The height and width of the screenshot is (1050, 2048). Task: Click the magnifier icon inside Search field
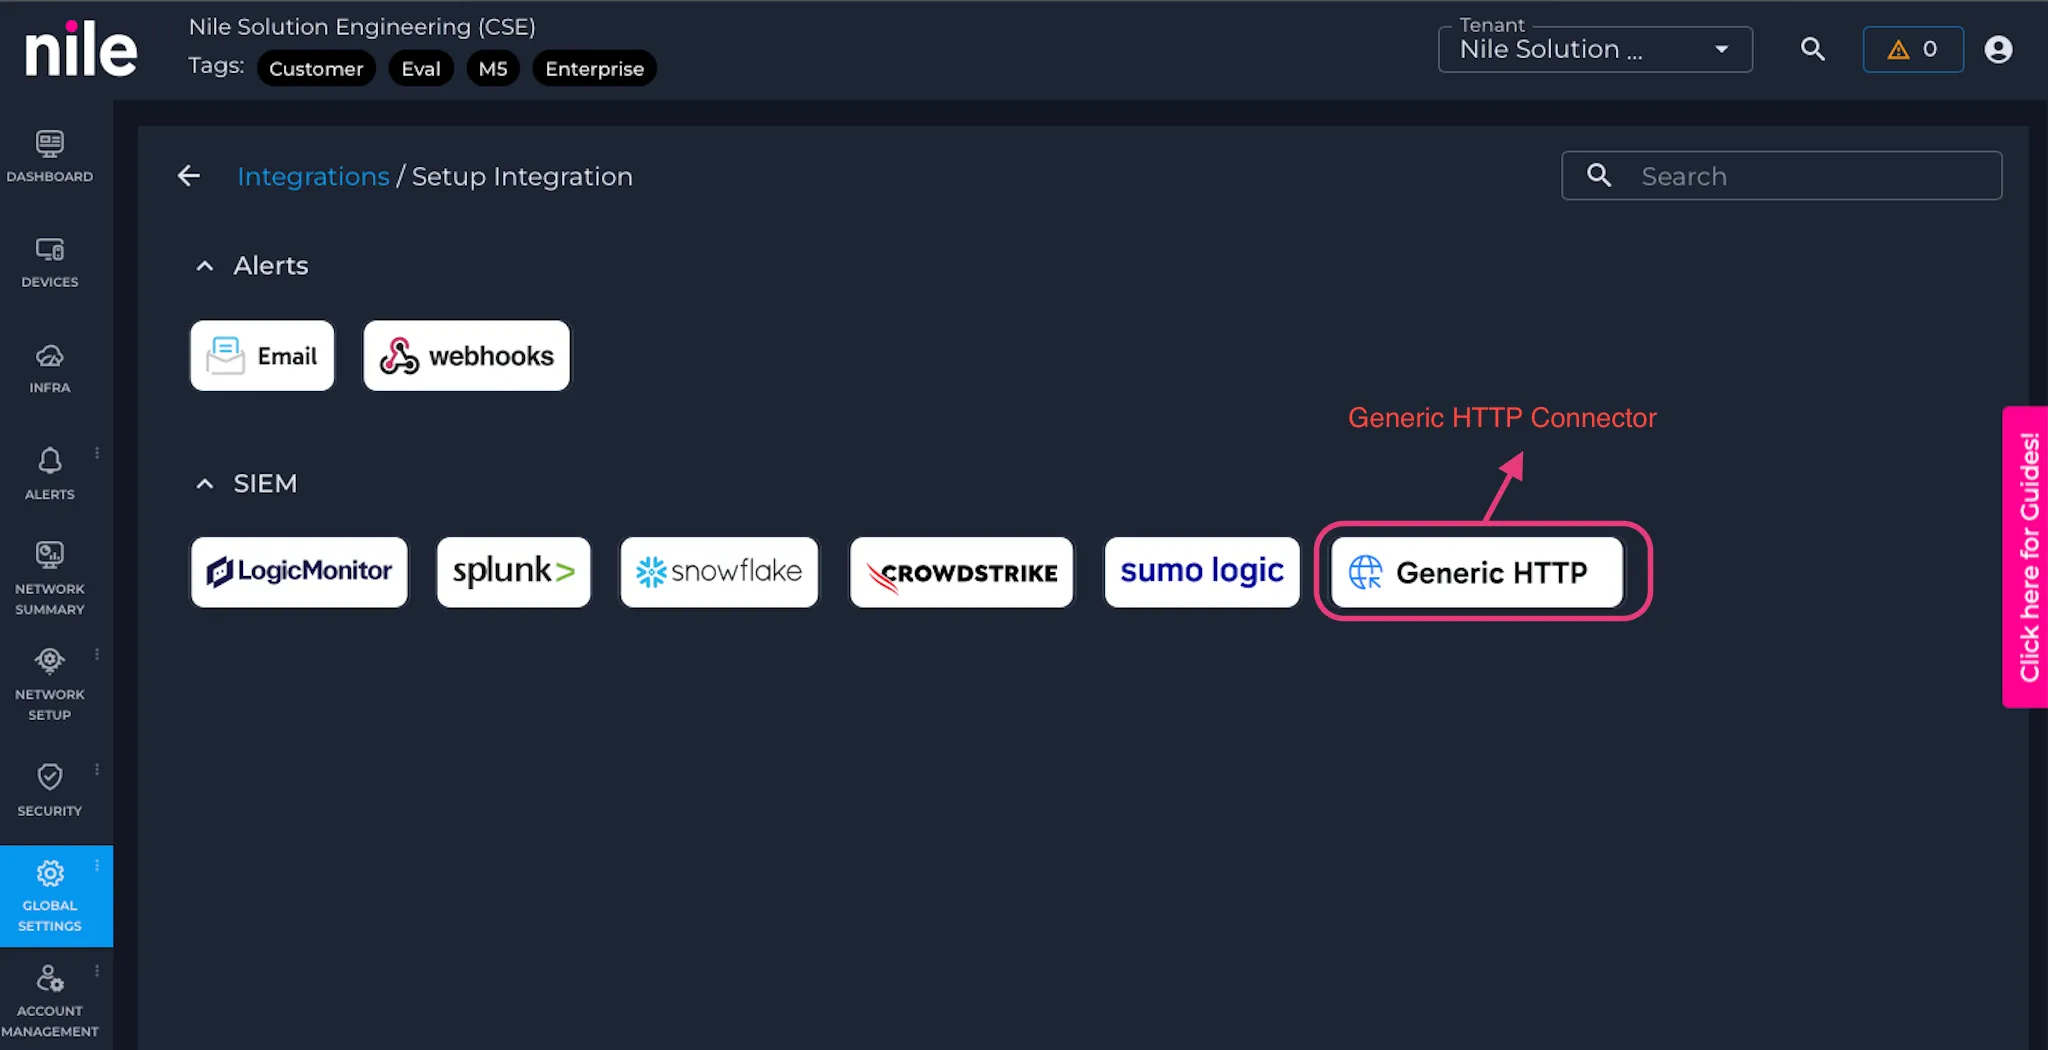click(1599, 175)
